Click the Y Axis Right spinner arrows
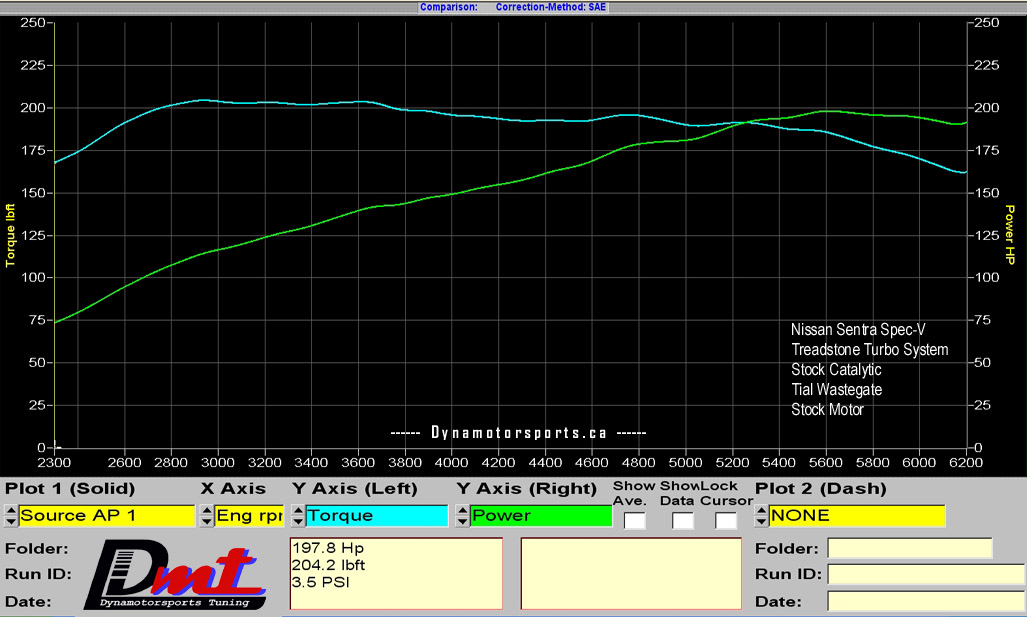This screenshot has height=617, width=1027. [x=462, y=515]
